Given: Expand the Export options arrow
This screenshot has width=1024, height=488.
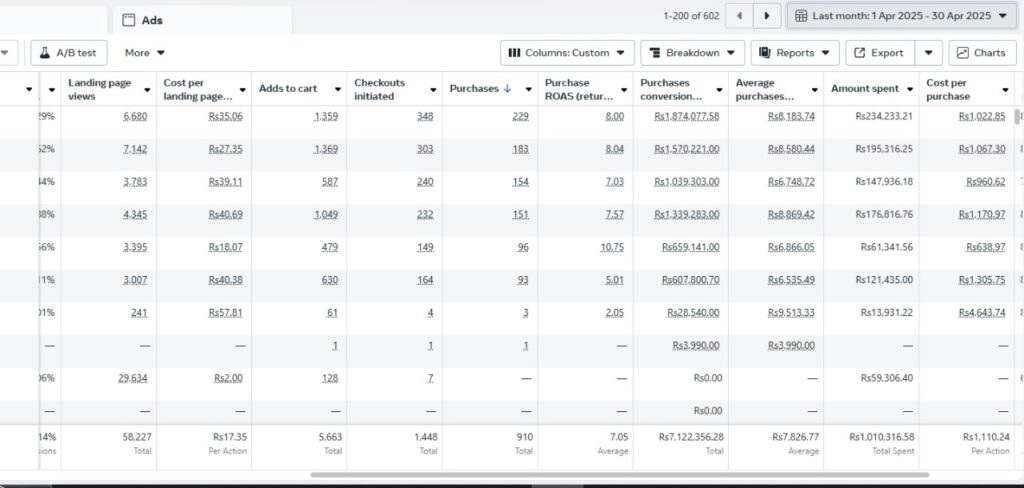Looking at the screenshot, I should click(929, 53).
